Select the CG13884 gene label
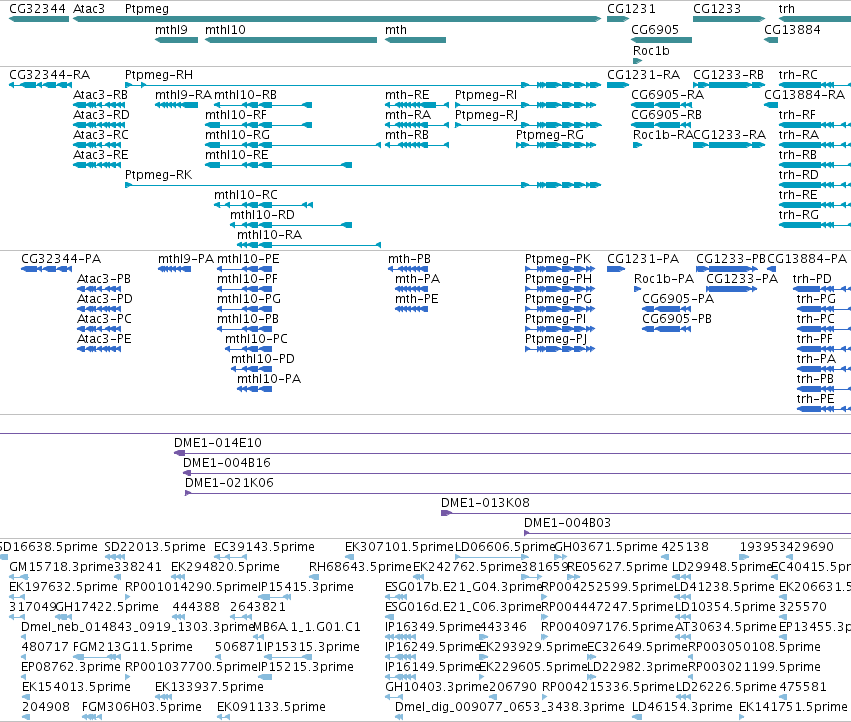 pyautogui.click(x=792, y=30)
